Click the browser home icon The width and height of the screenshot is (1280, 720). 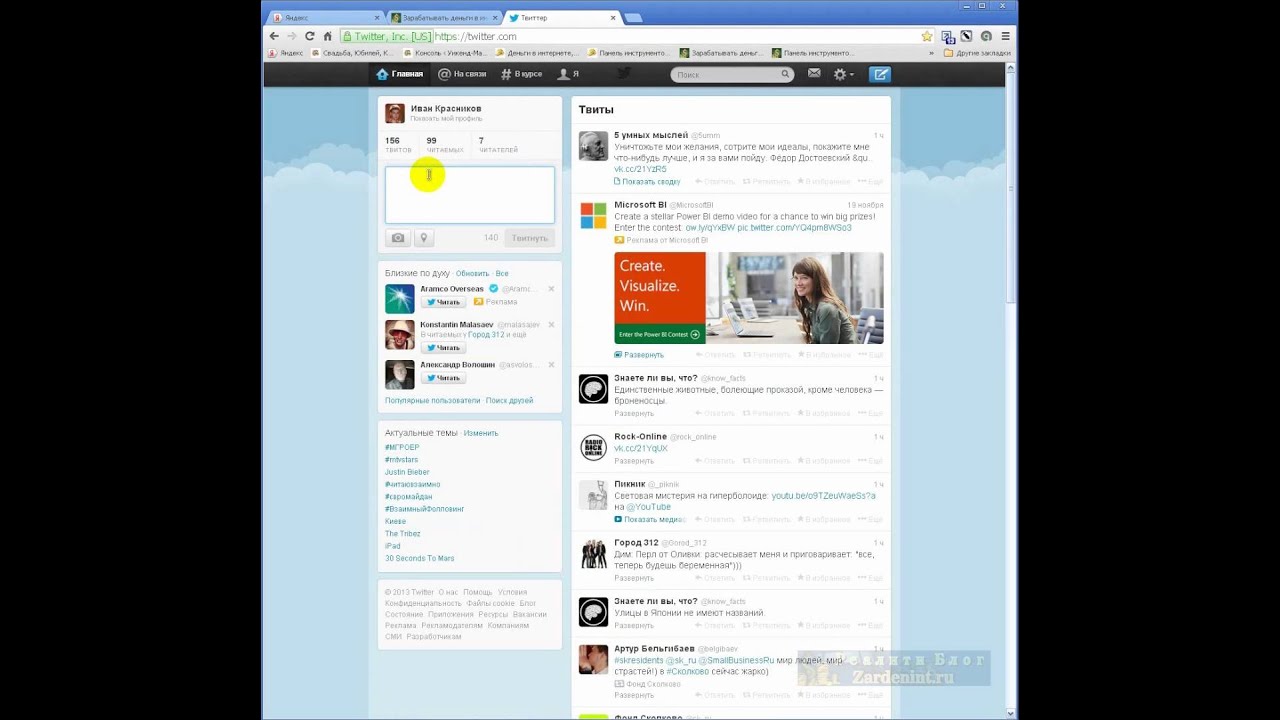click(x=327, y=36)
